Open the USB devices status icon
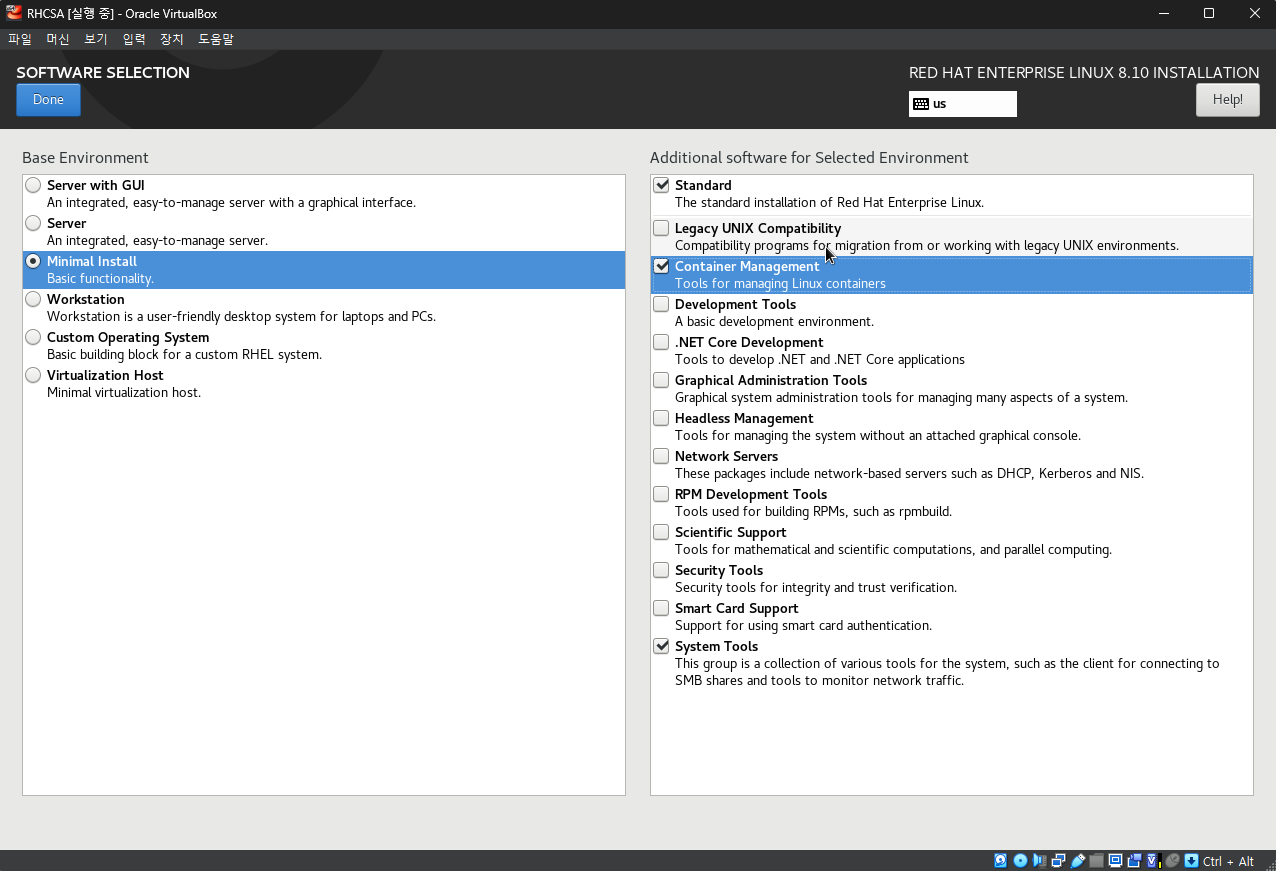Image resolution: width=1276 pixels, height=871 pixels. coord(1078,861)
